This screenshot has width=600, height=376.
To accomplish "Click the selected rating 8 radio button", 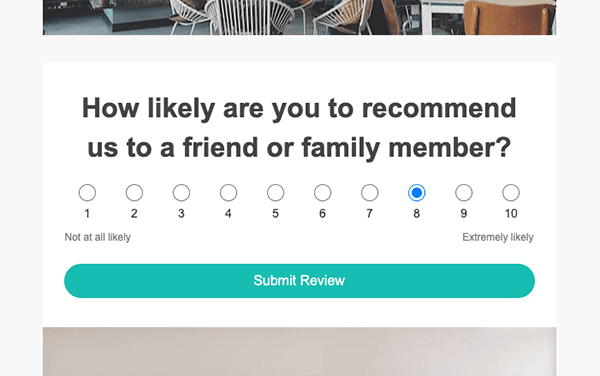I will click(417, 193).
